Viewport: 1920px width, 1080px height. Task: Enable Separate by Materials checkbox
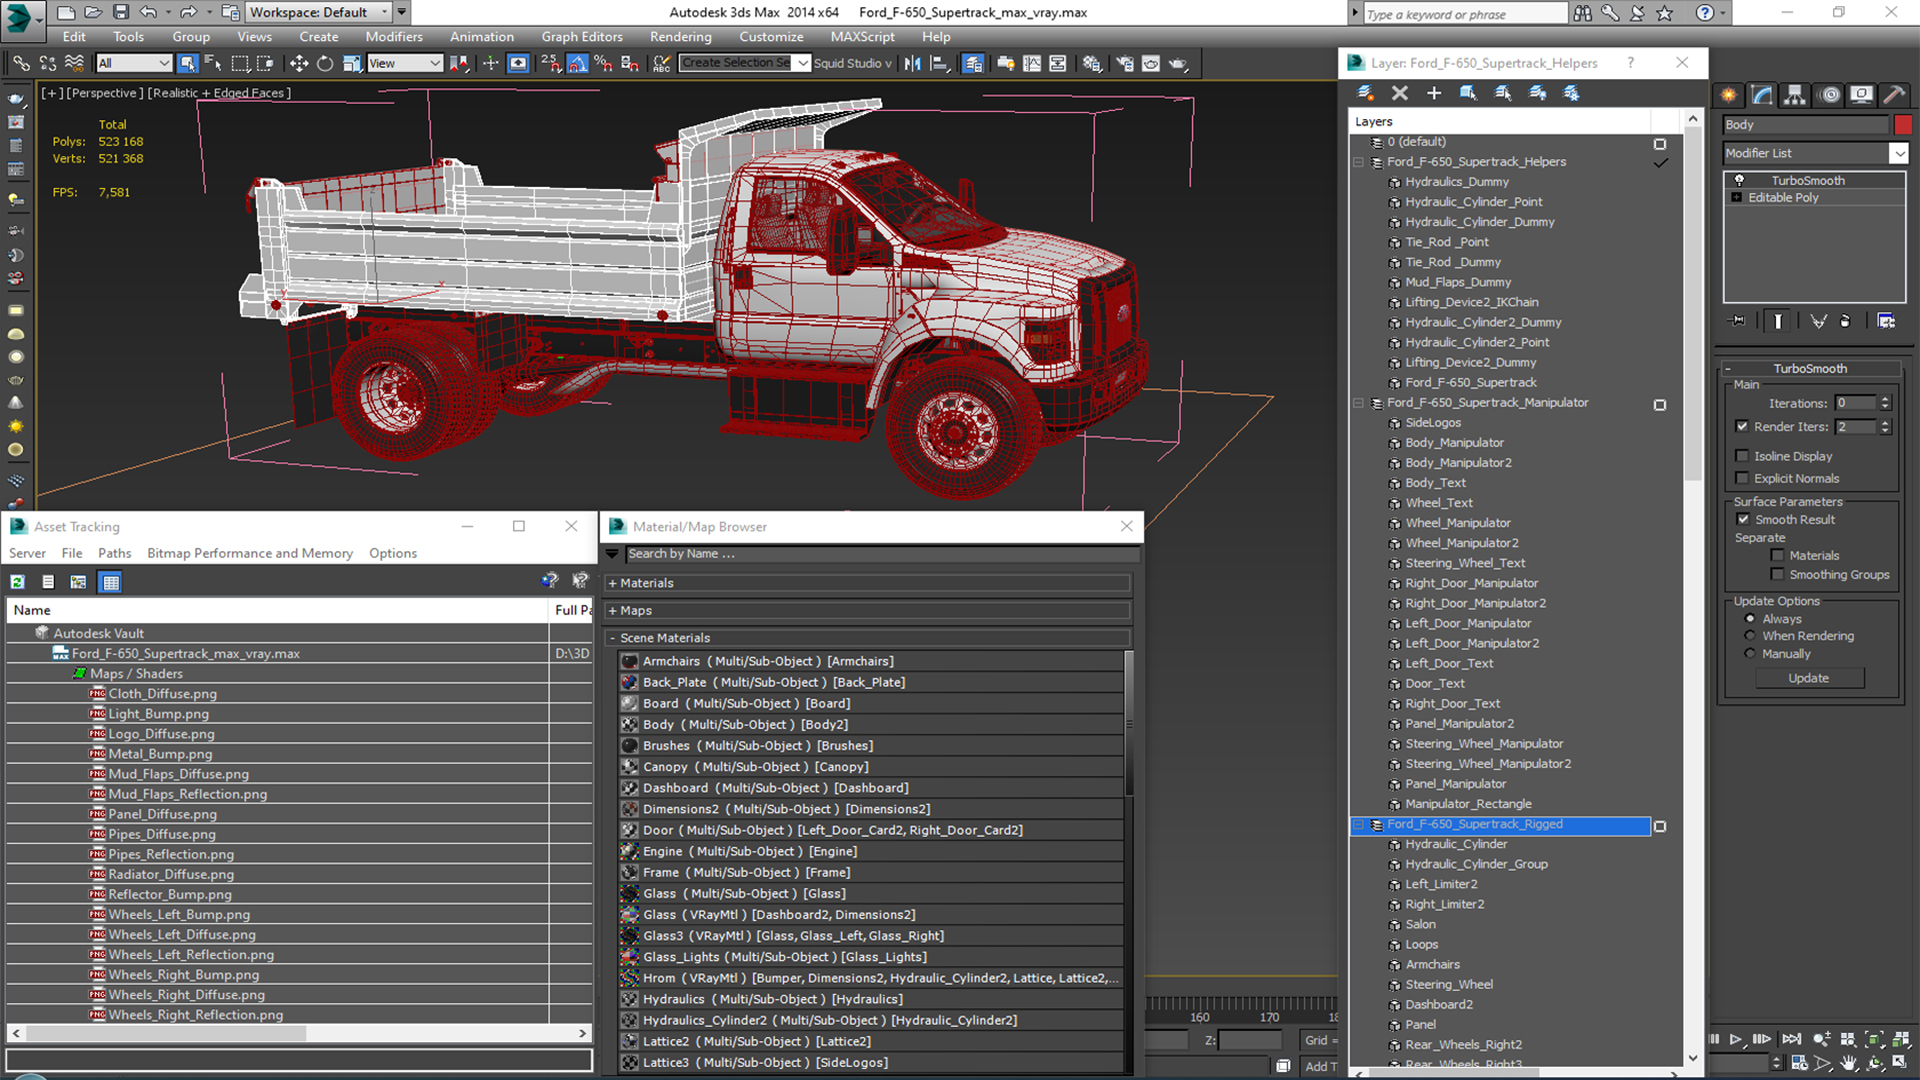1777,555
